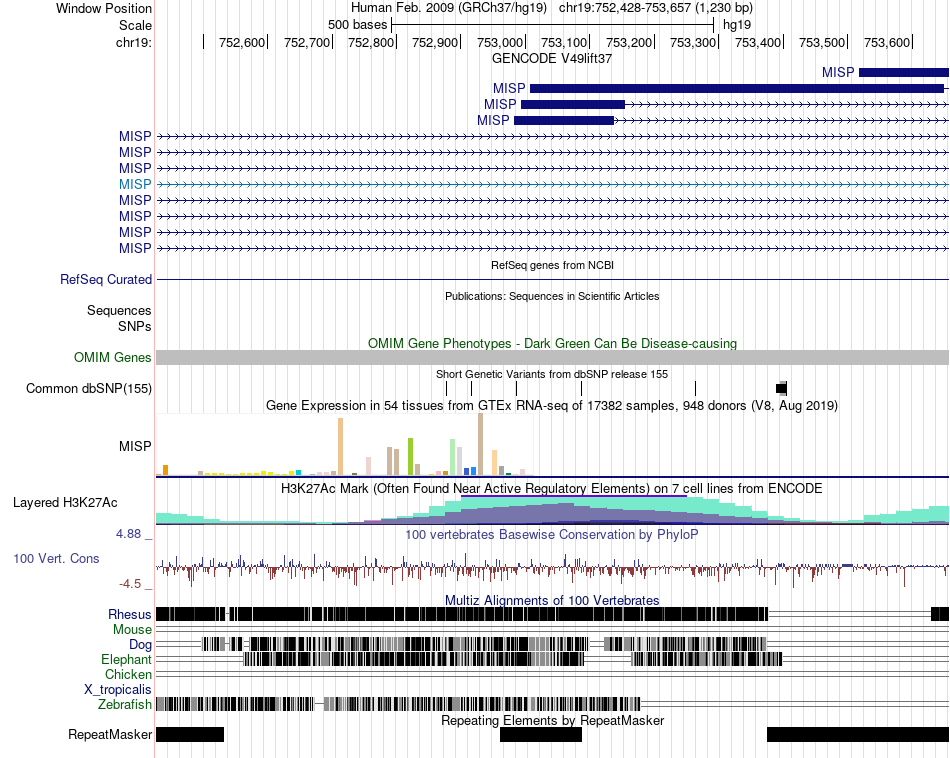Click the MISP label beside GTEx bars

(135, 446)
